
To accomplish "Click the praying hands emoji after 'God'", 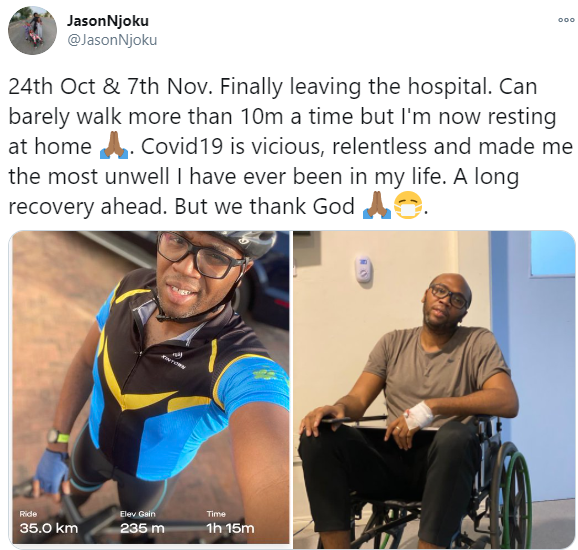I will click(377, 206).
